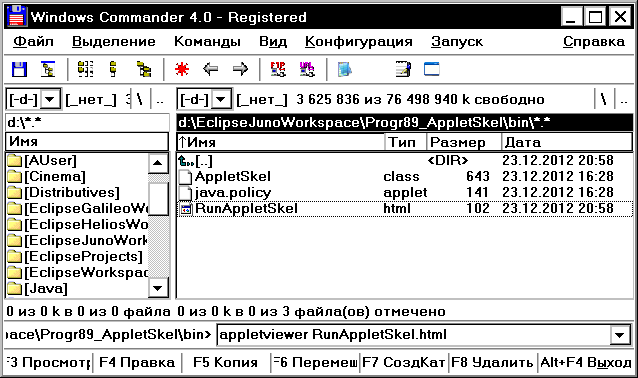Screen dimensions: 638x378
Task: Click the folder icon for [Distributives]
Action: tap(15, 193)
